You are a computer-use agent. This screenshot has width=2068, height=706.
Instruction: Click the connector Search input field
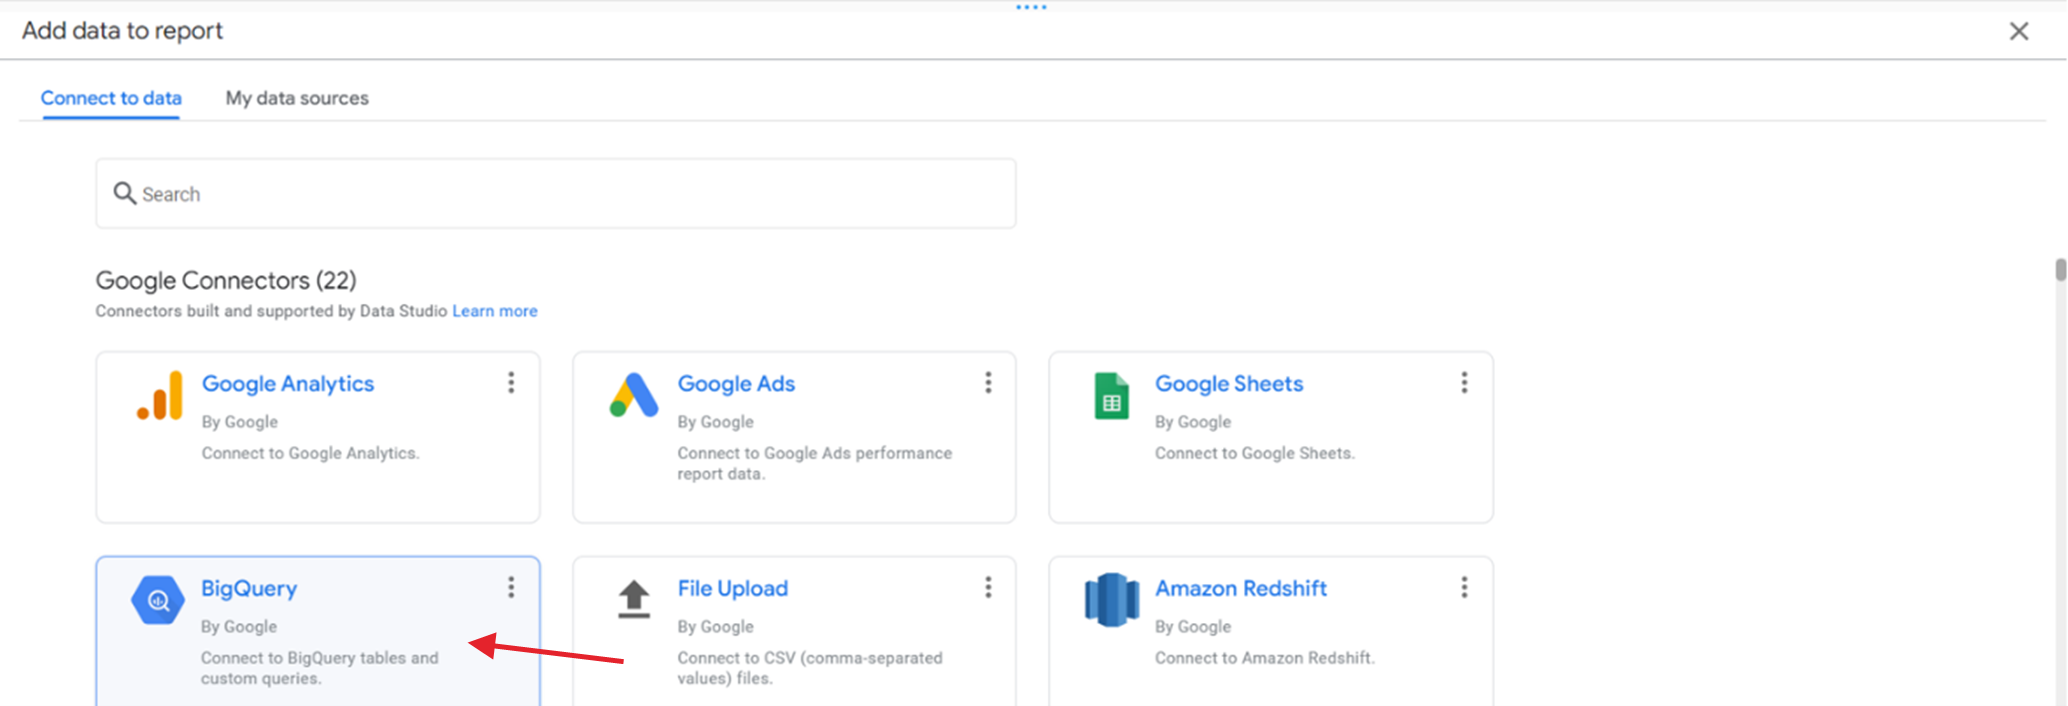(x=570, y=194)
